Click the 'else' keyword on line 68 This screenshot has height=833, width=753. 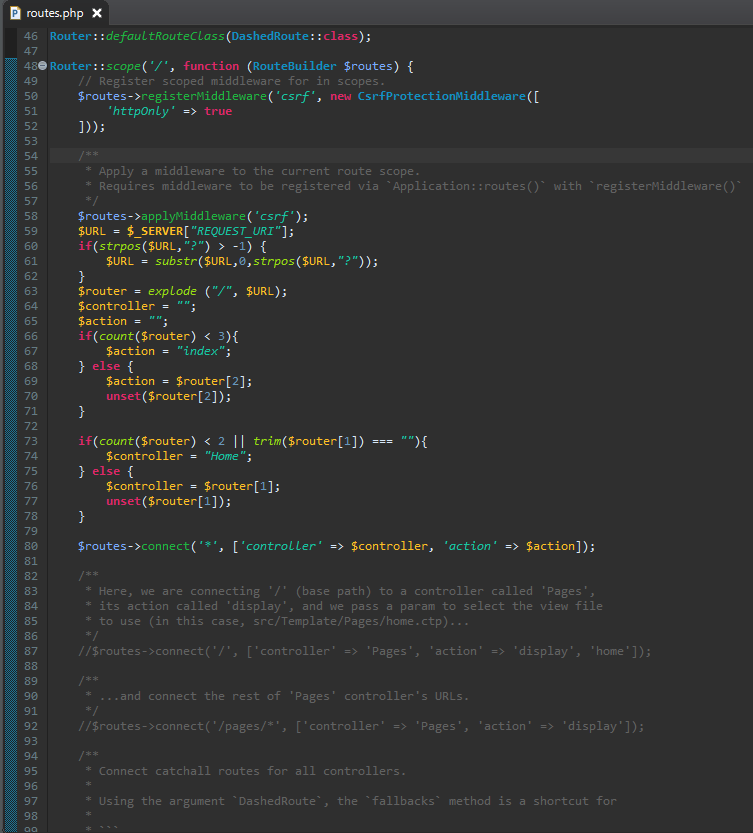[x=106, y=366]
